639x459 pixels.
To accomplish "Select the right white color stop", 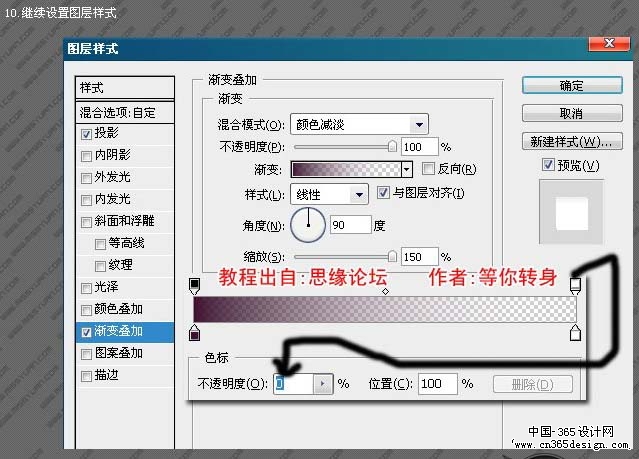I will (575, 333).
